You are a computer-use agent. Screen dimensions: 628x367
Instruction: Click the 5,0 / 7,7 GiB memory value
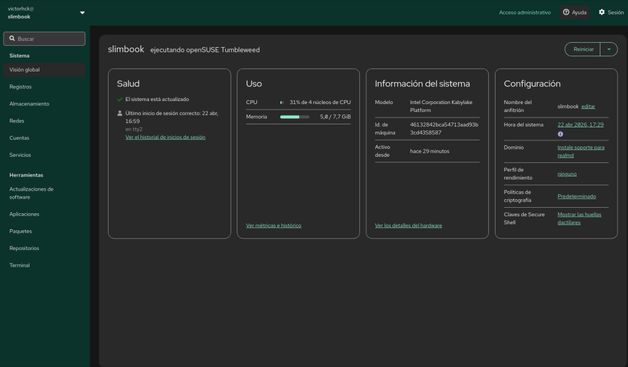335,117
